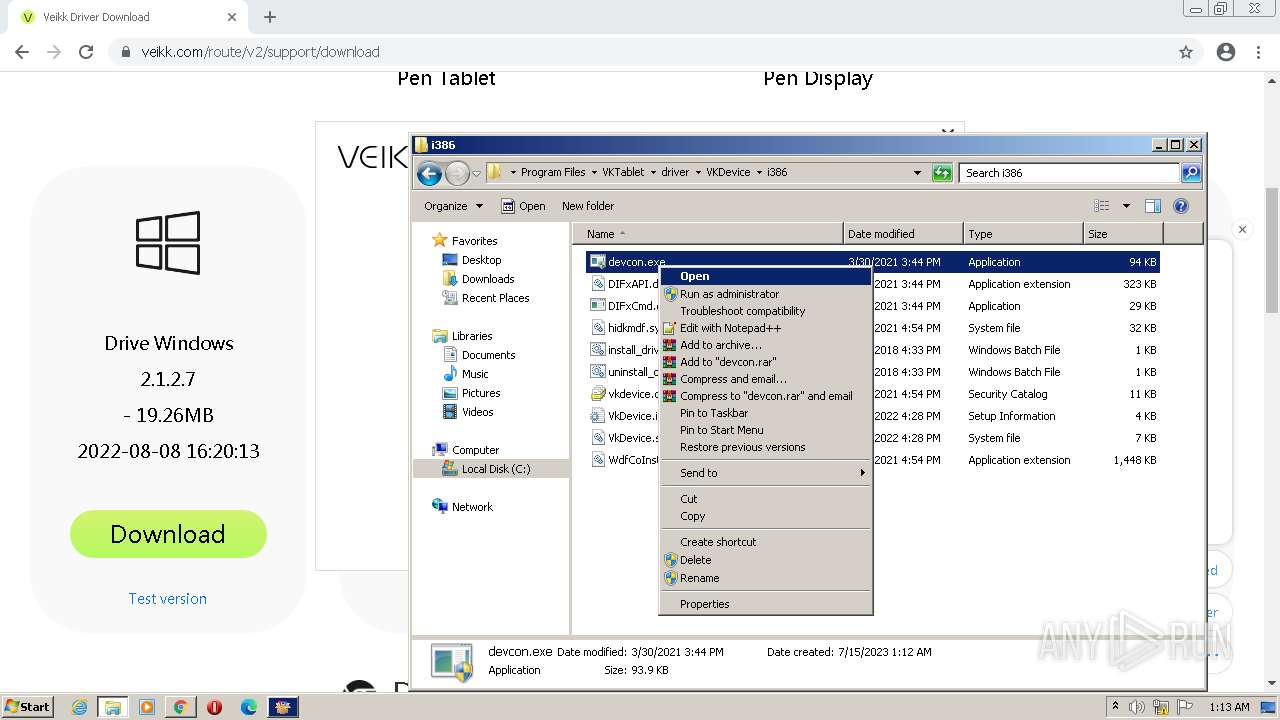
Task: Select Run as administrator in context menu
Action: [x=765, y=294]
